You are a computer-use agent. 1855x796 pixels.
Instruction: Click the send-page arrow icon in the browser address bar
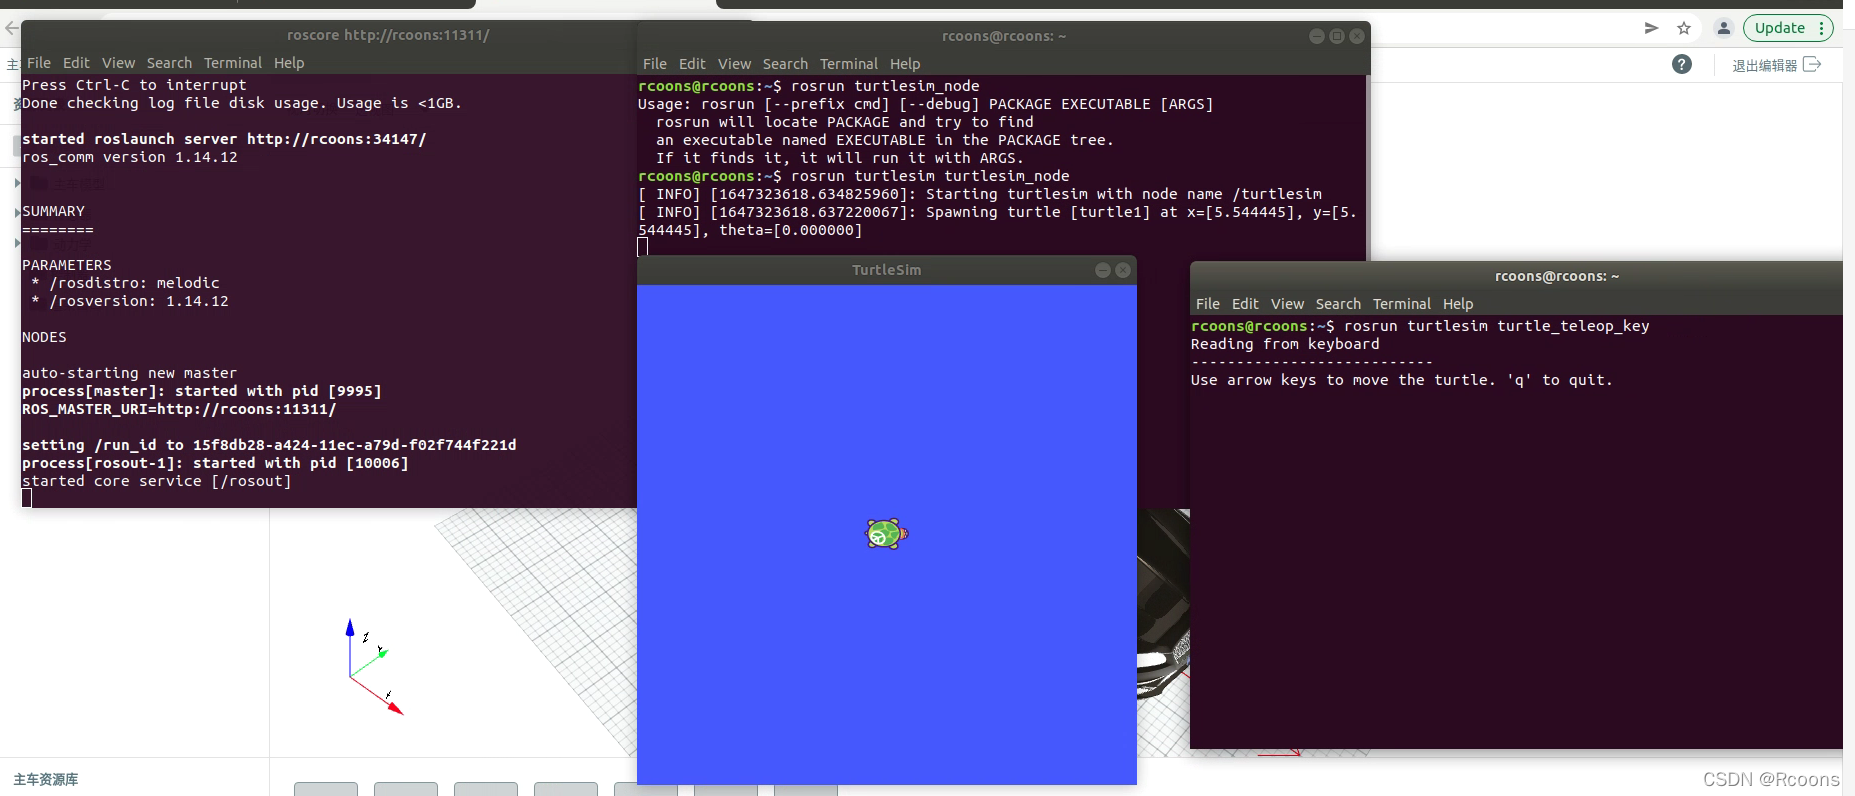point(1651,28)
